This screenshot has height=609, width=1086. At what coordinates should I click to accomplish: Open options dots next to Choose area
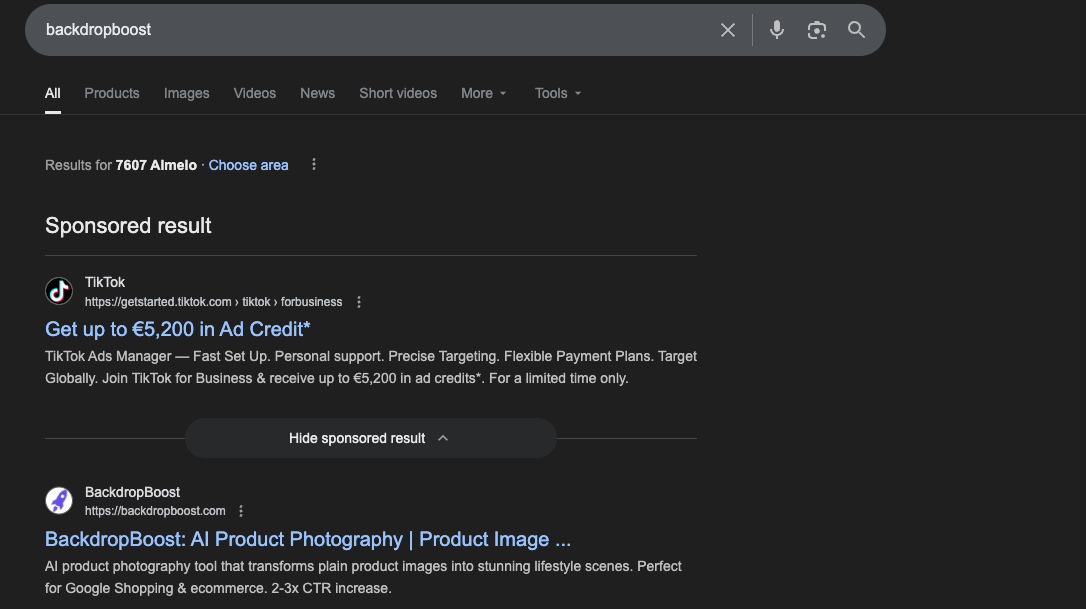(314, 164)
